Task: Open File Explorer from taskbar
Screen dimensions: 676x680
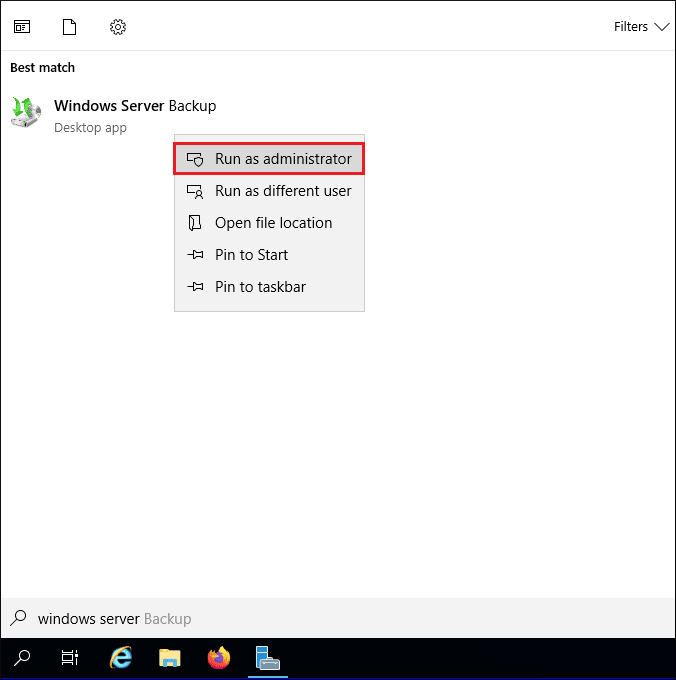Action: pyautogui.click(x=170, y=658)
